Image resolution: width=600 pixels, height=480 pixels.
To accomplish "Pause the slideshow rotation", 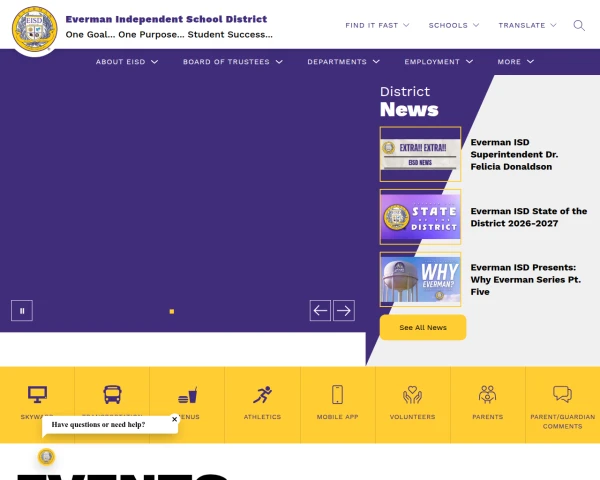I will click(x=22, y=311).
